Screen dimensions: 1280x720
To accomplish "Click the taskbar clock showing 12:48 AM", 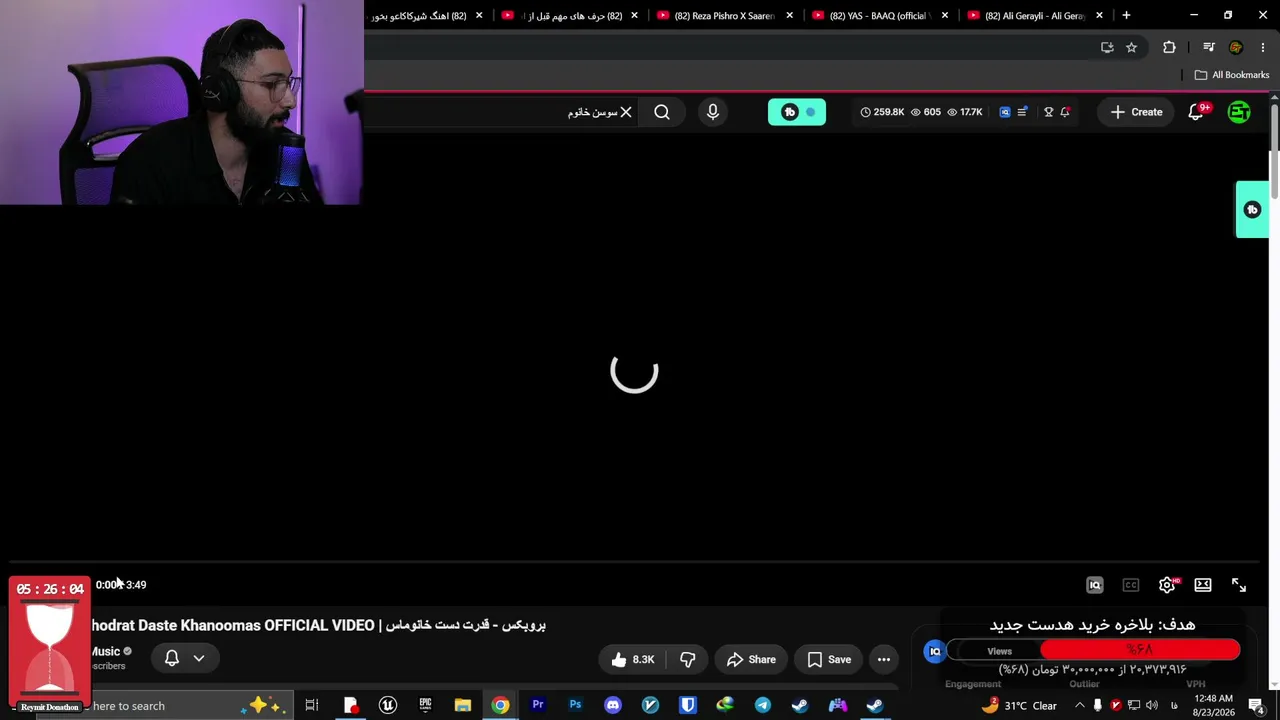I will click(x=1214, y=706).
